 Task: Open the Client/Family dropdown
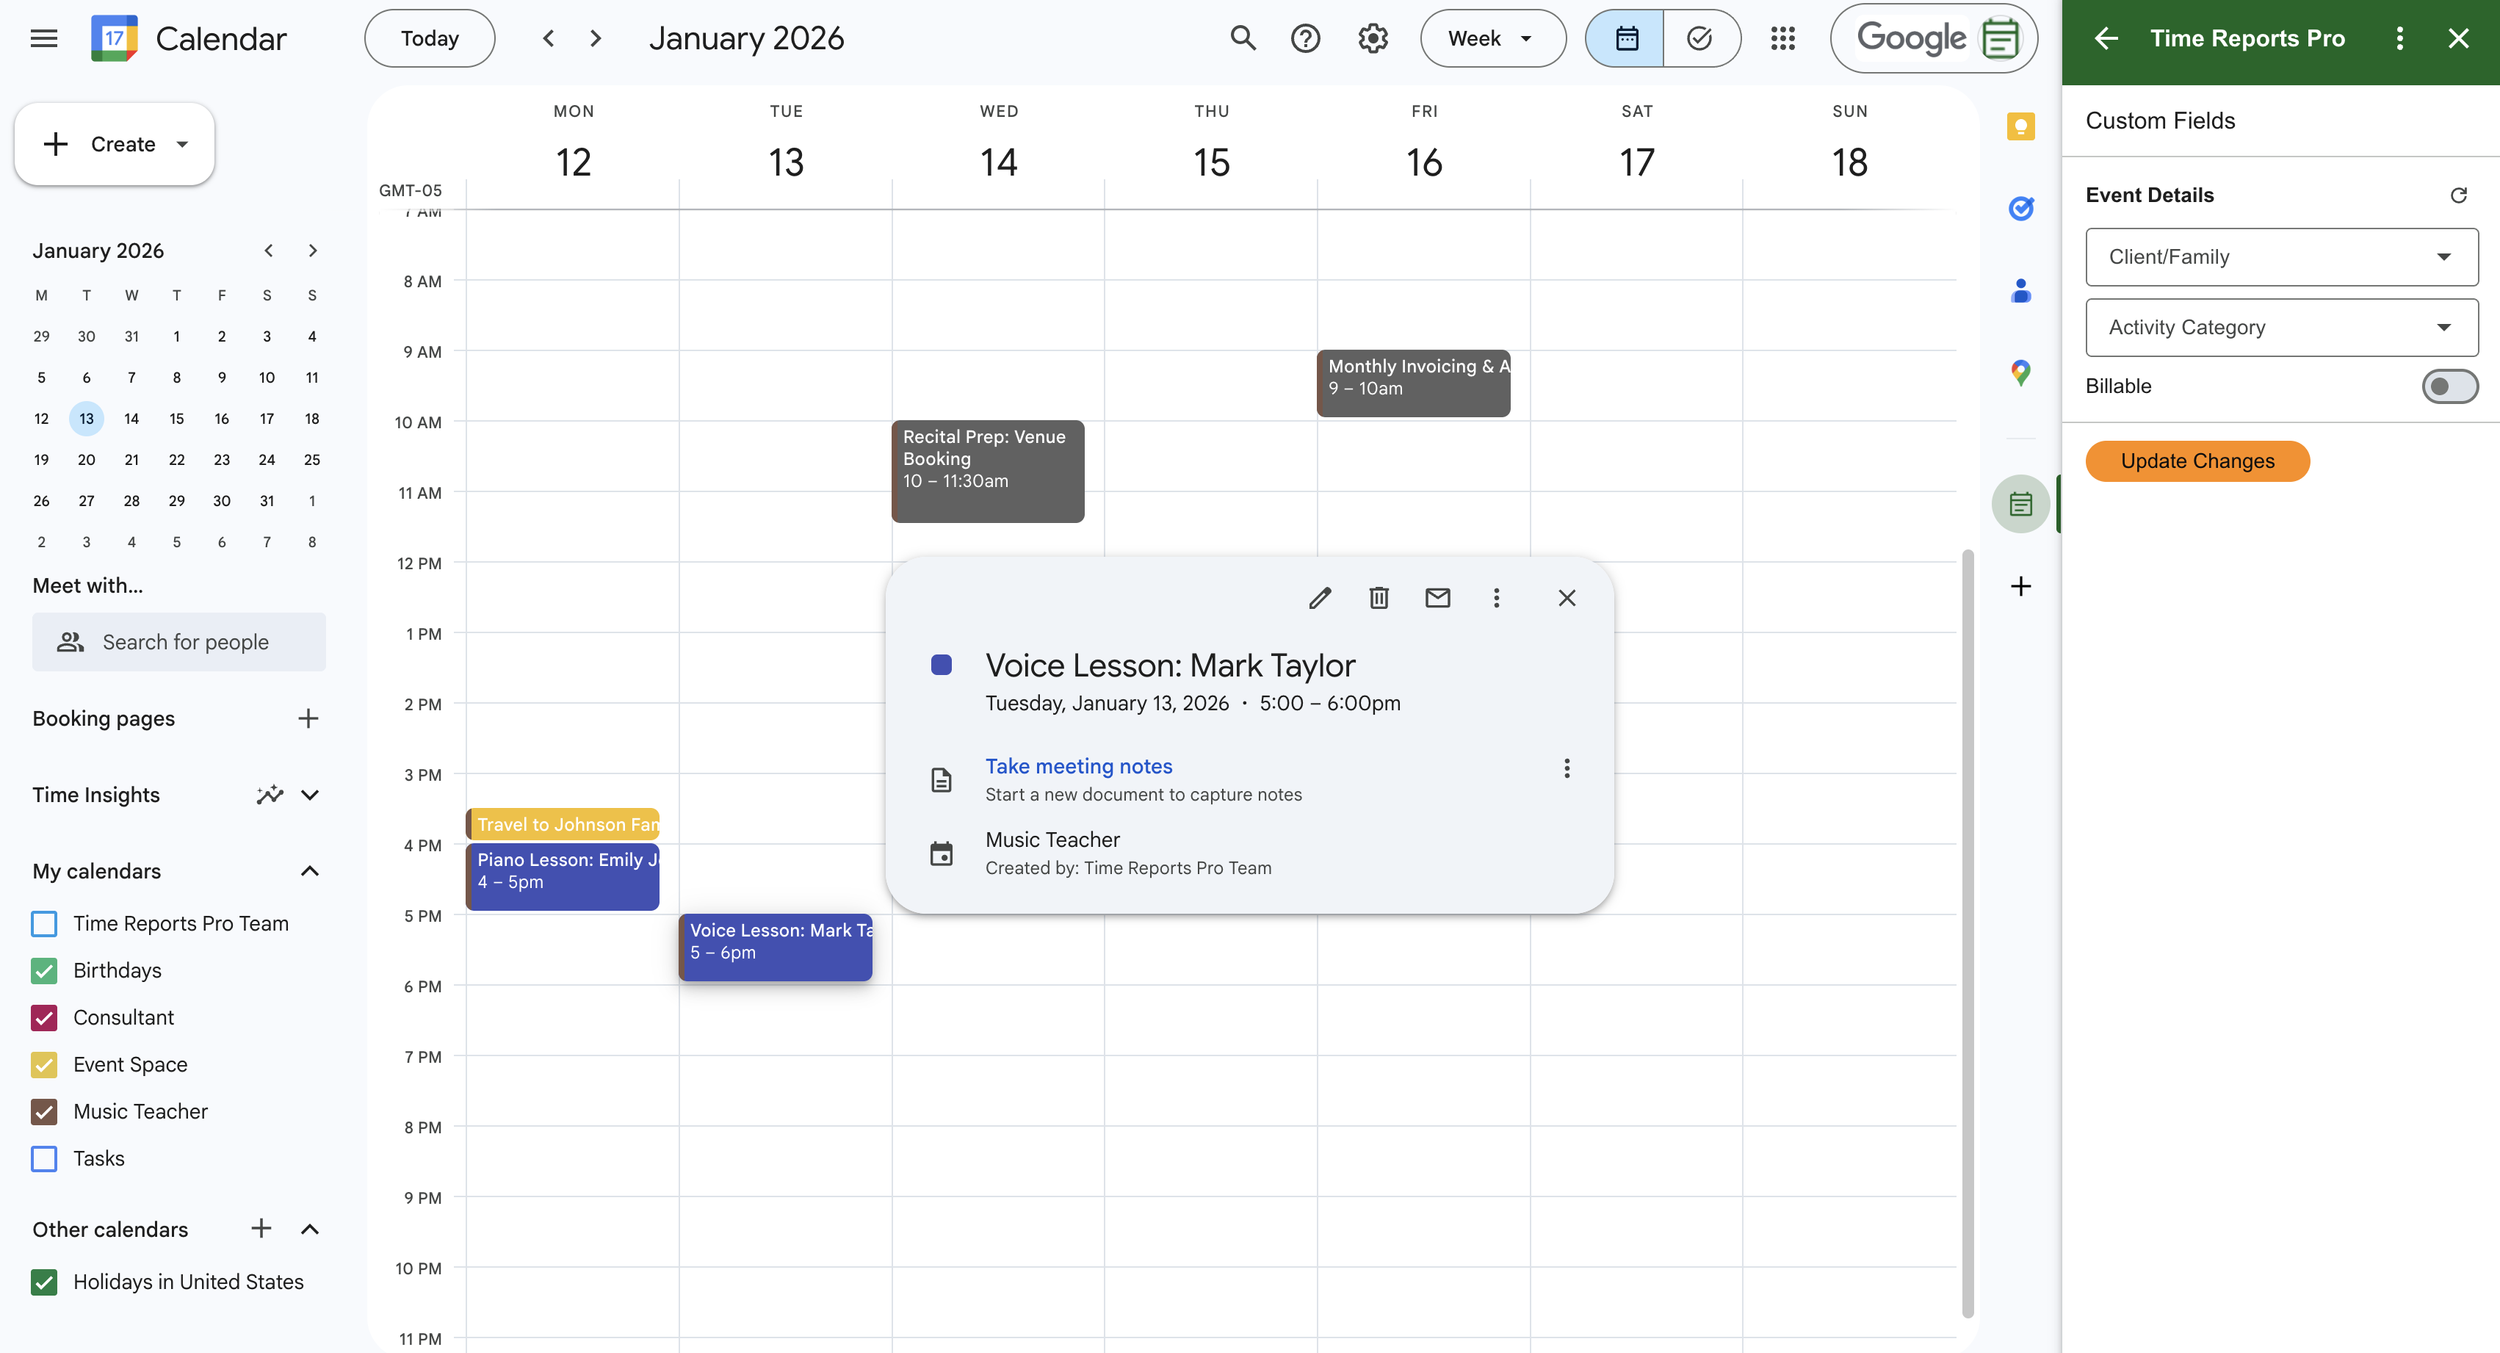tap(2281, 257)
